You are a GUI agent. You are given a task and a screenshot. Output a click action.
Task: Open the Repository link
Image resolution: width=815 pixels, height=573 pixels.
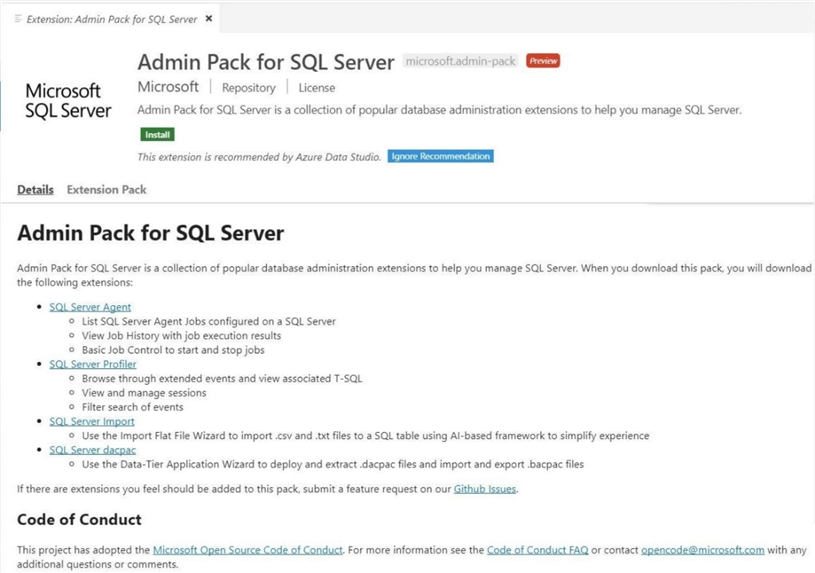[x=248, y=88]
